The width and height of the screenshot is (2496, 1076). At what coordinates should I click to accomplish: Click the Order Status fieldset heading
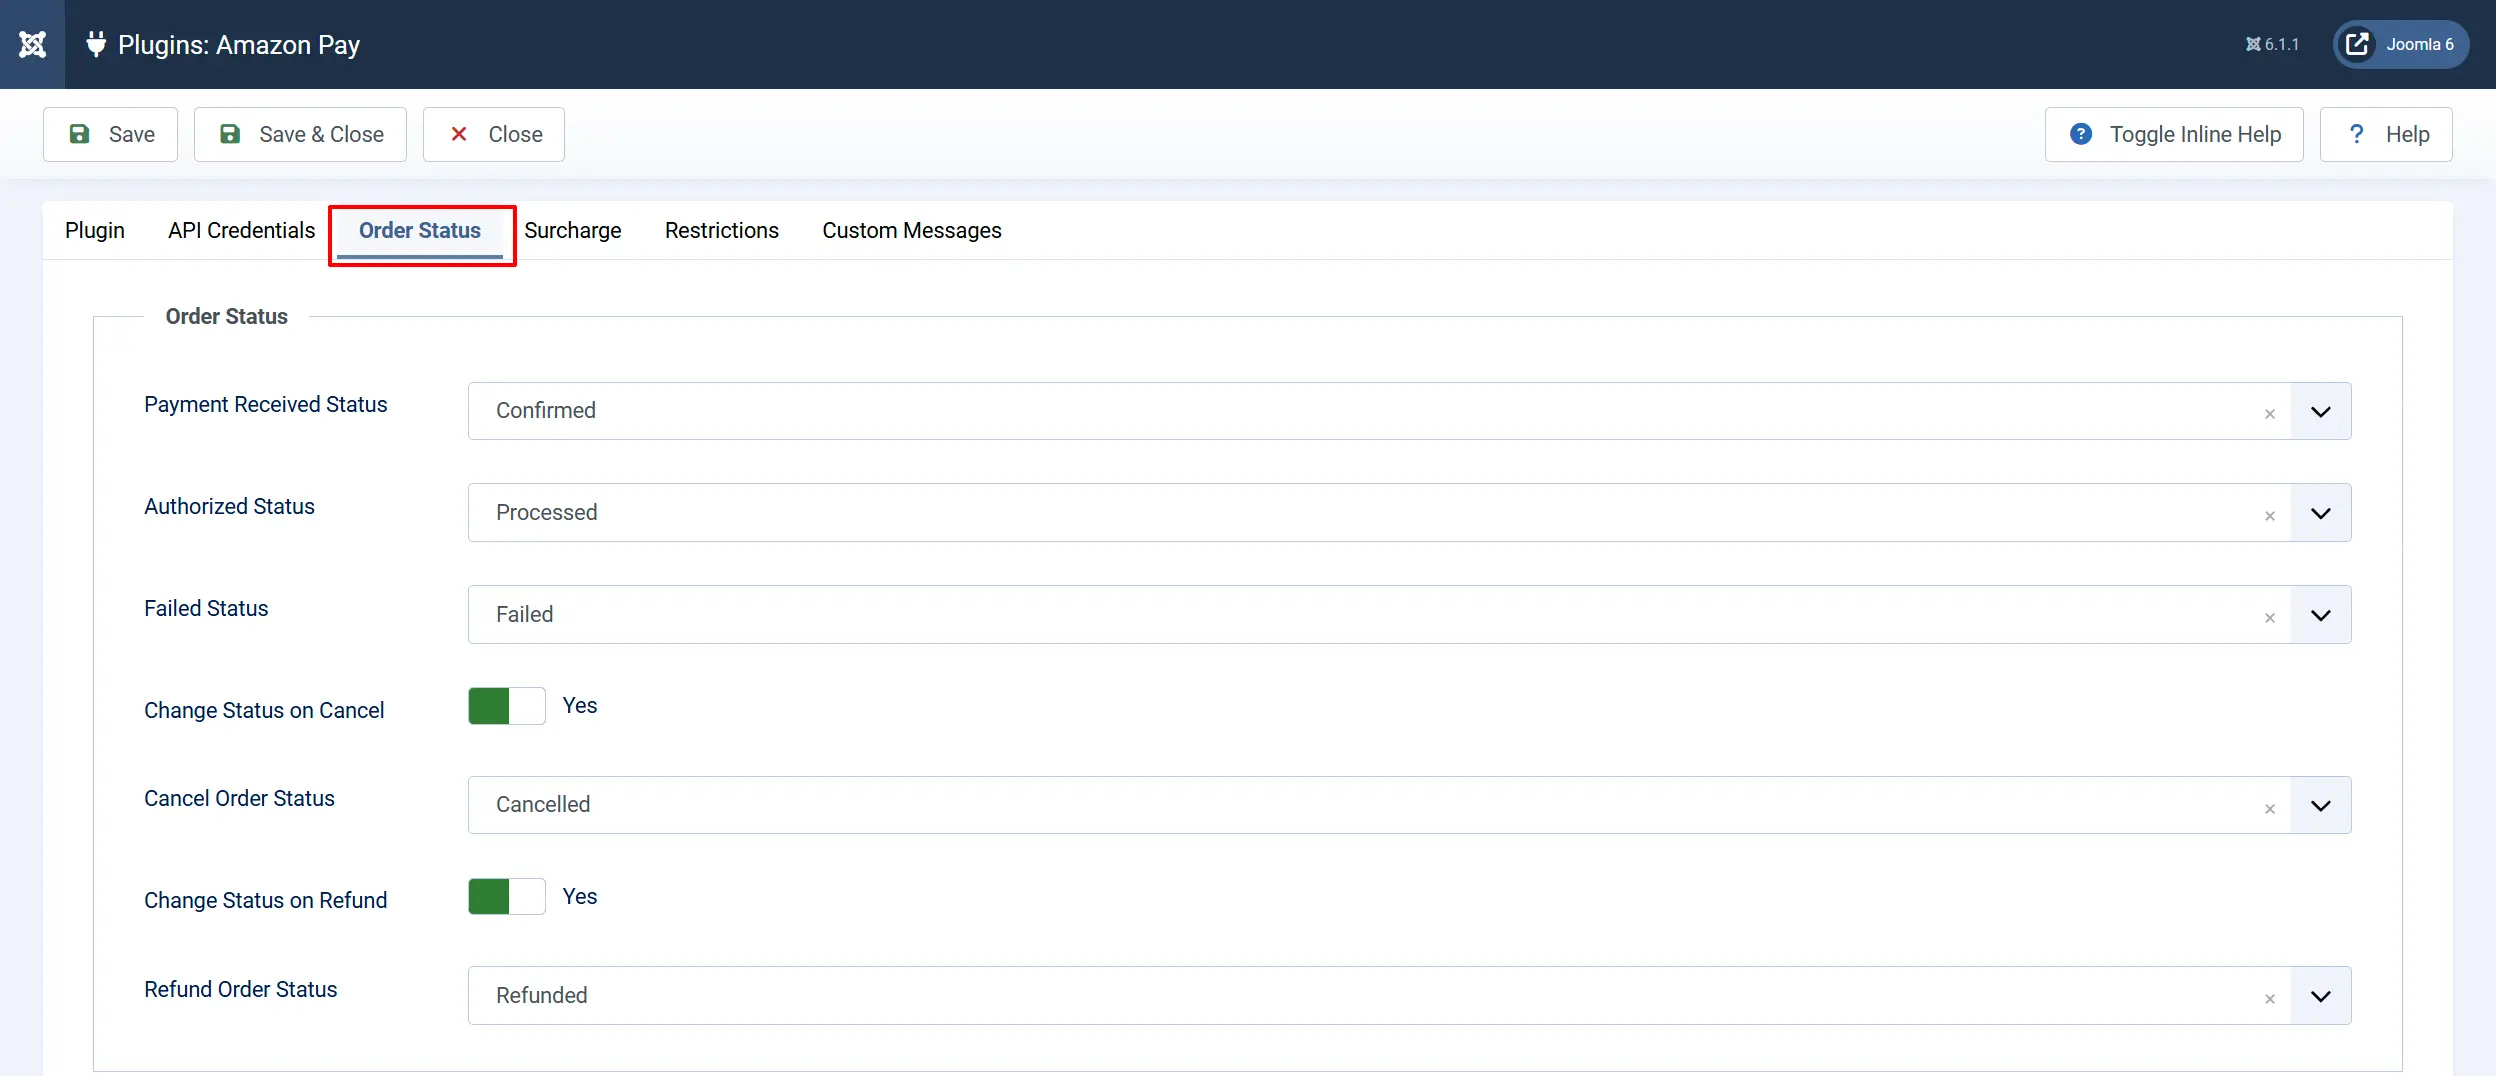[x=227, y=316]
